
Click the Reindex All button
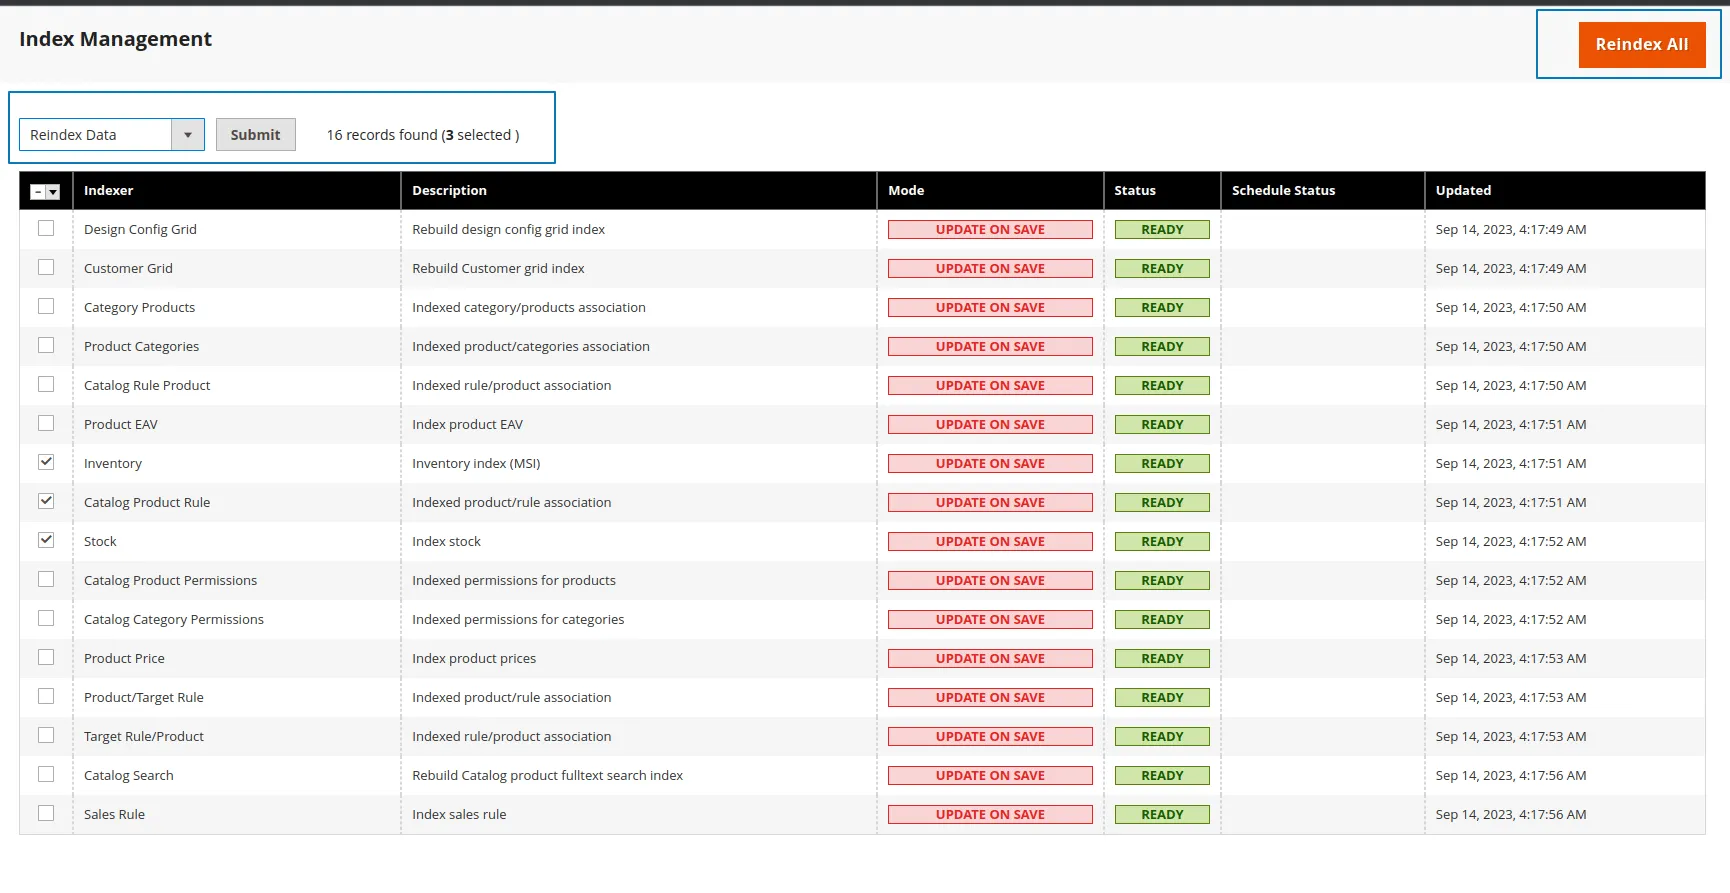click(1641, 45)
